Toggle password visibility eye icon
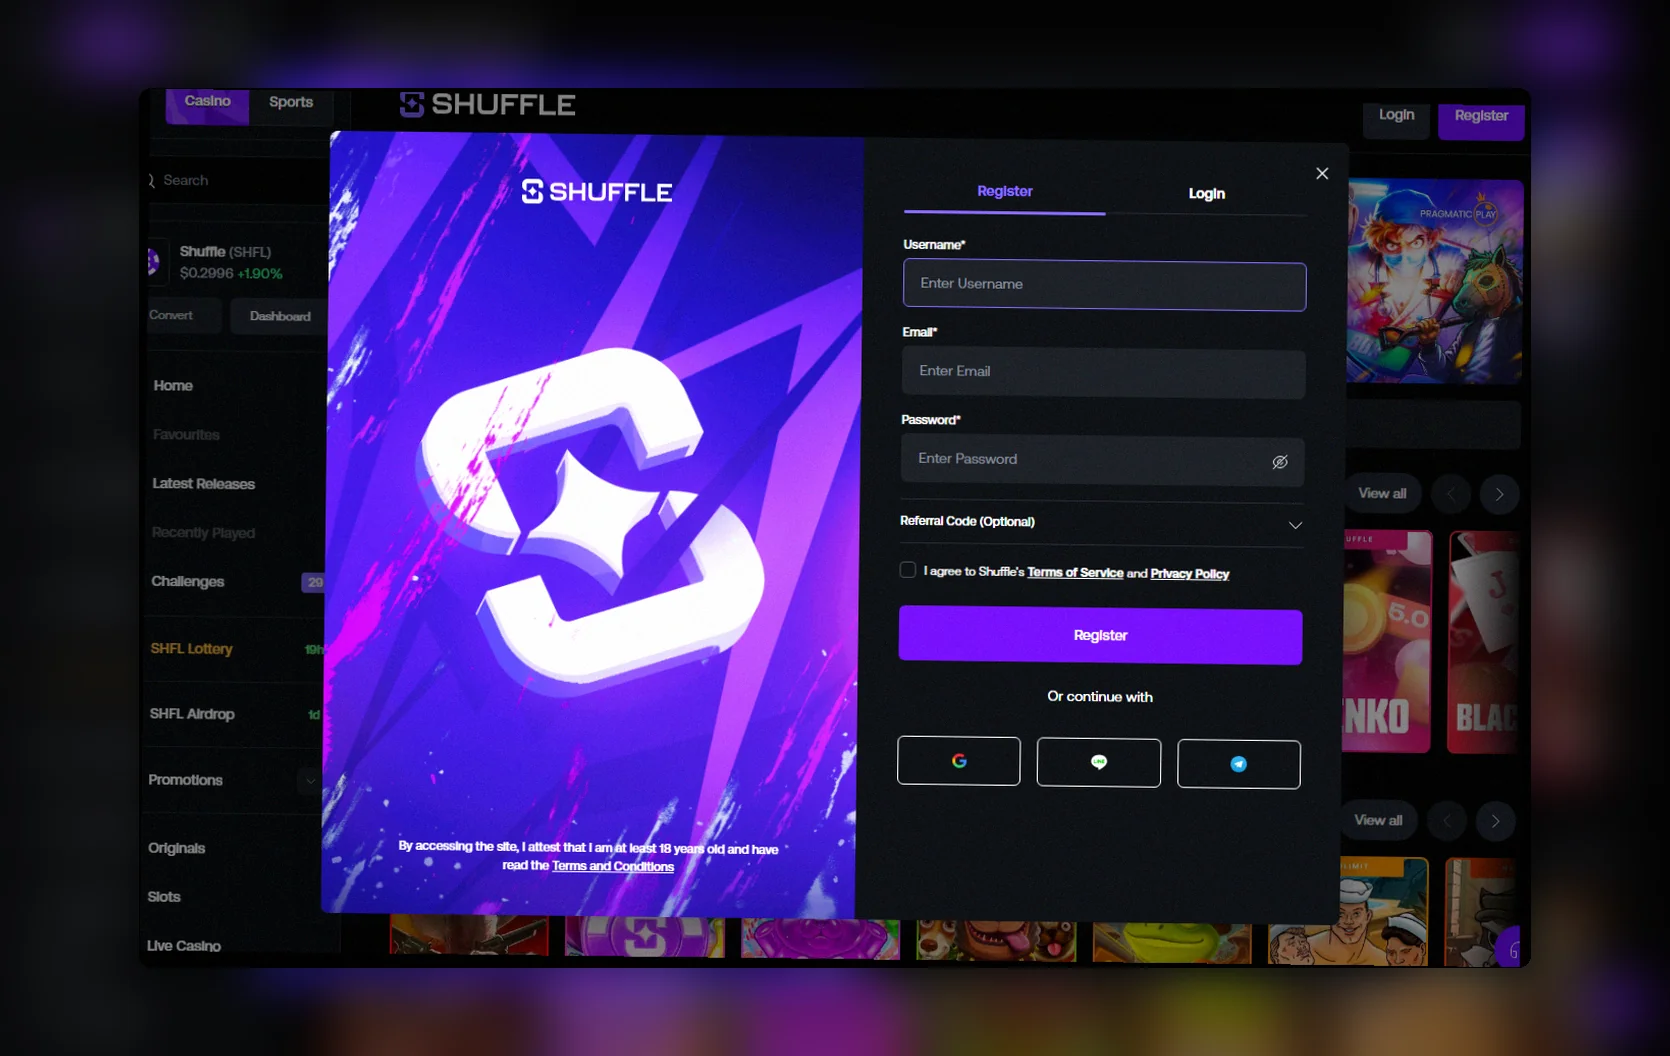Viewport: 1670px width, 1056px height. click(x=1279, y=462)
